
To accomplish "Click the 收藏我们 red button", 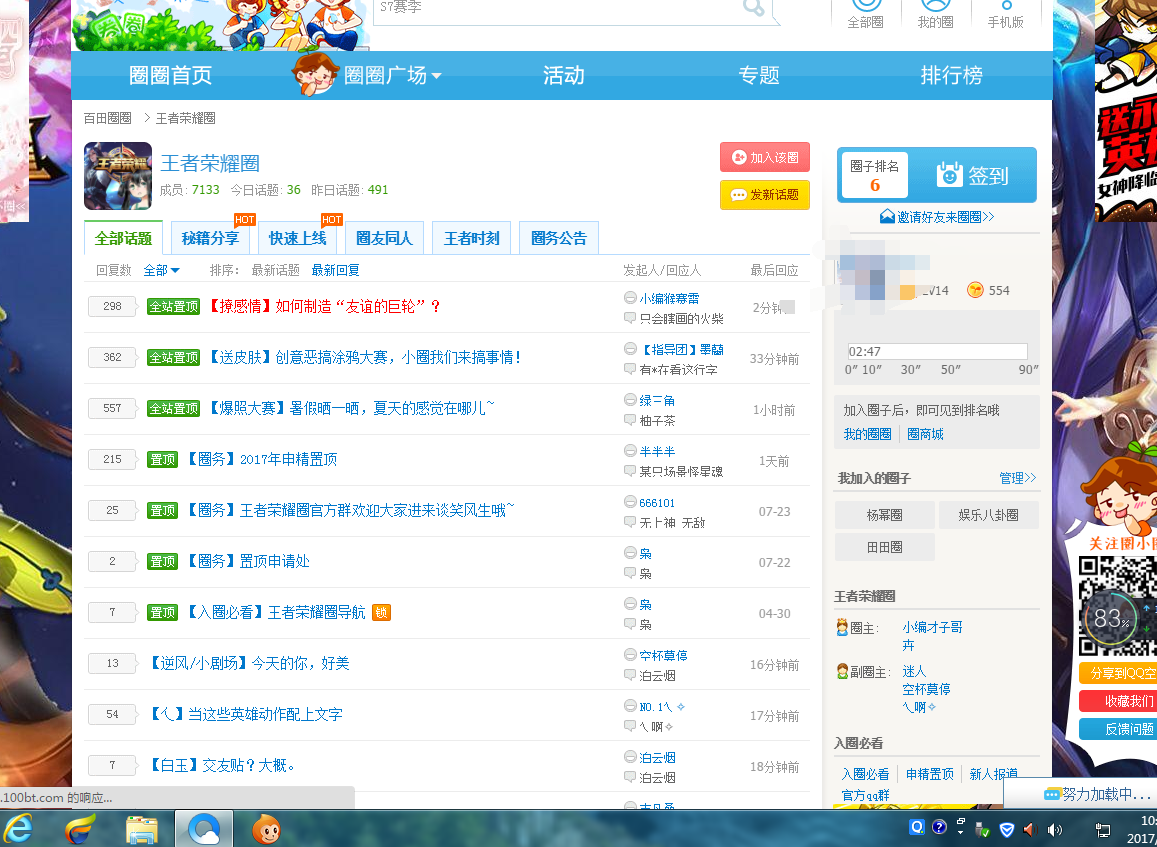I will (1118, 701).
